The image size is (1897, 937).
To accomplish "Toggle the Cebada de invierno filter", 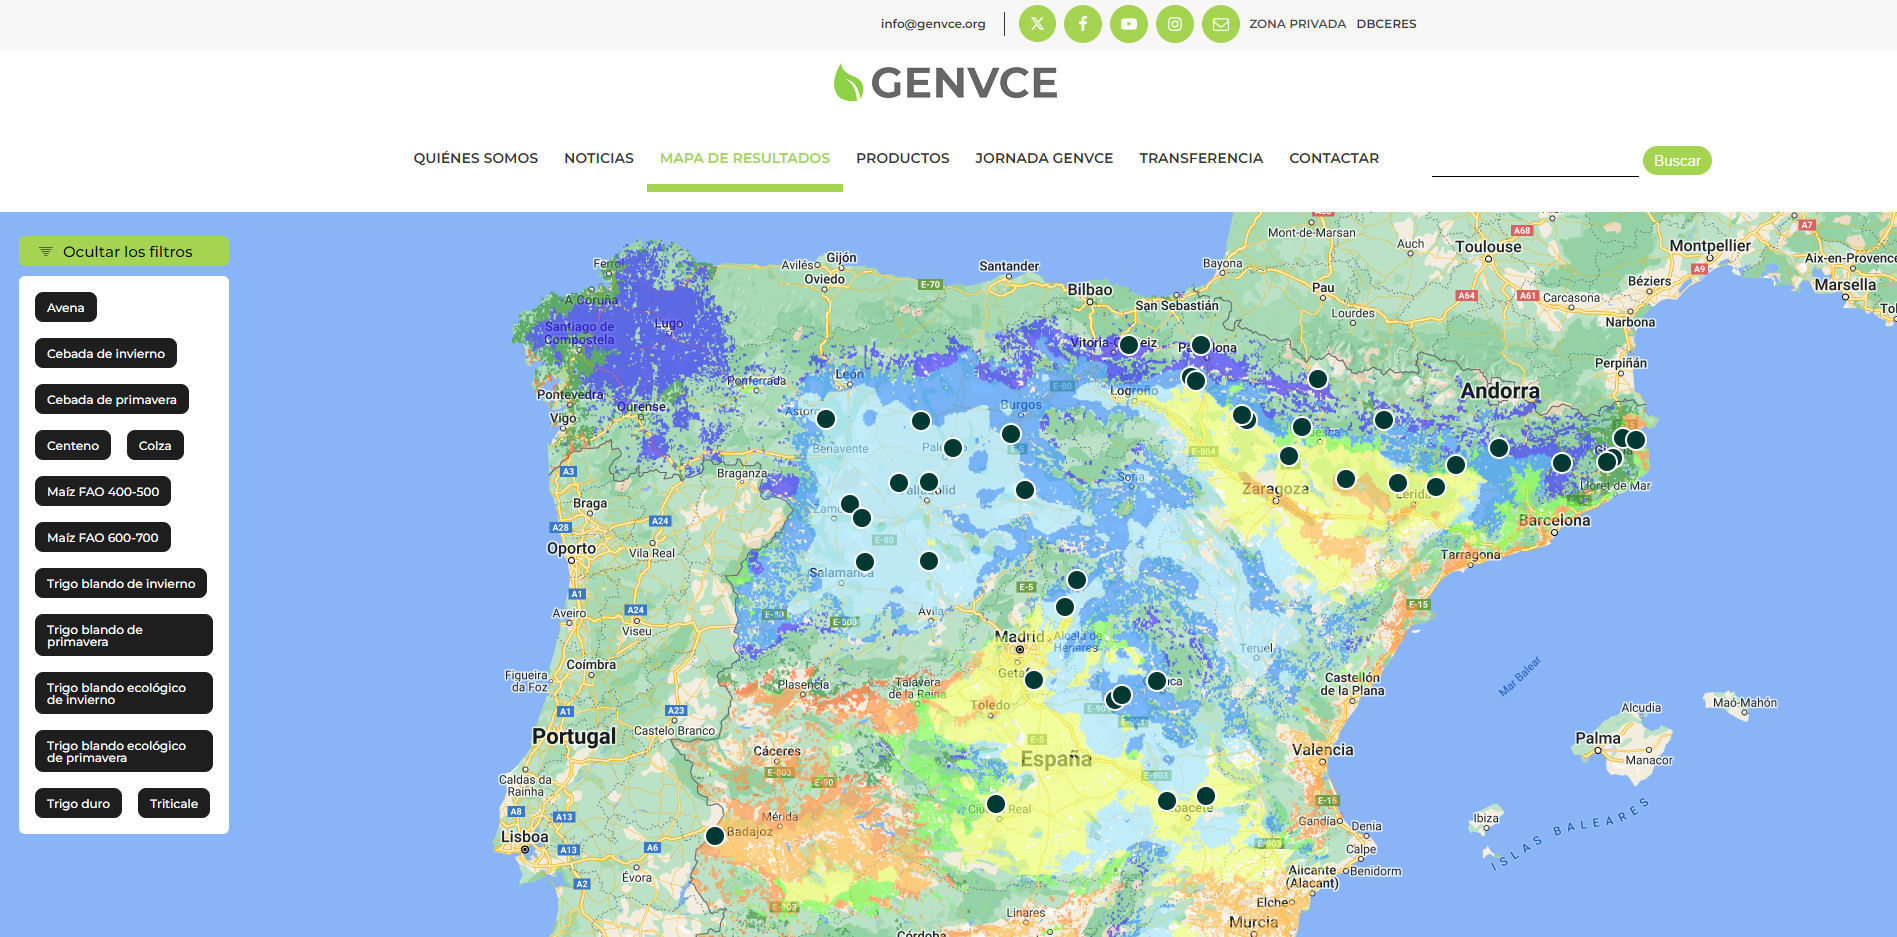I will click(x=106, y=353).
